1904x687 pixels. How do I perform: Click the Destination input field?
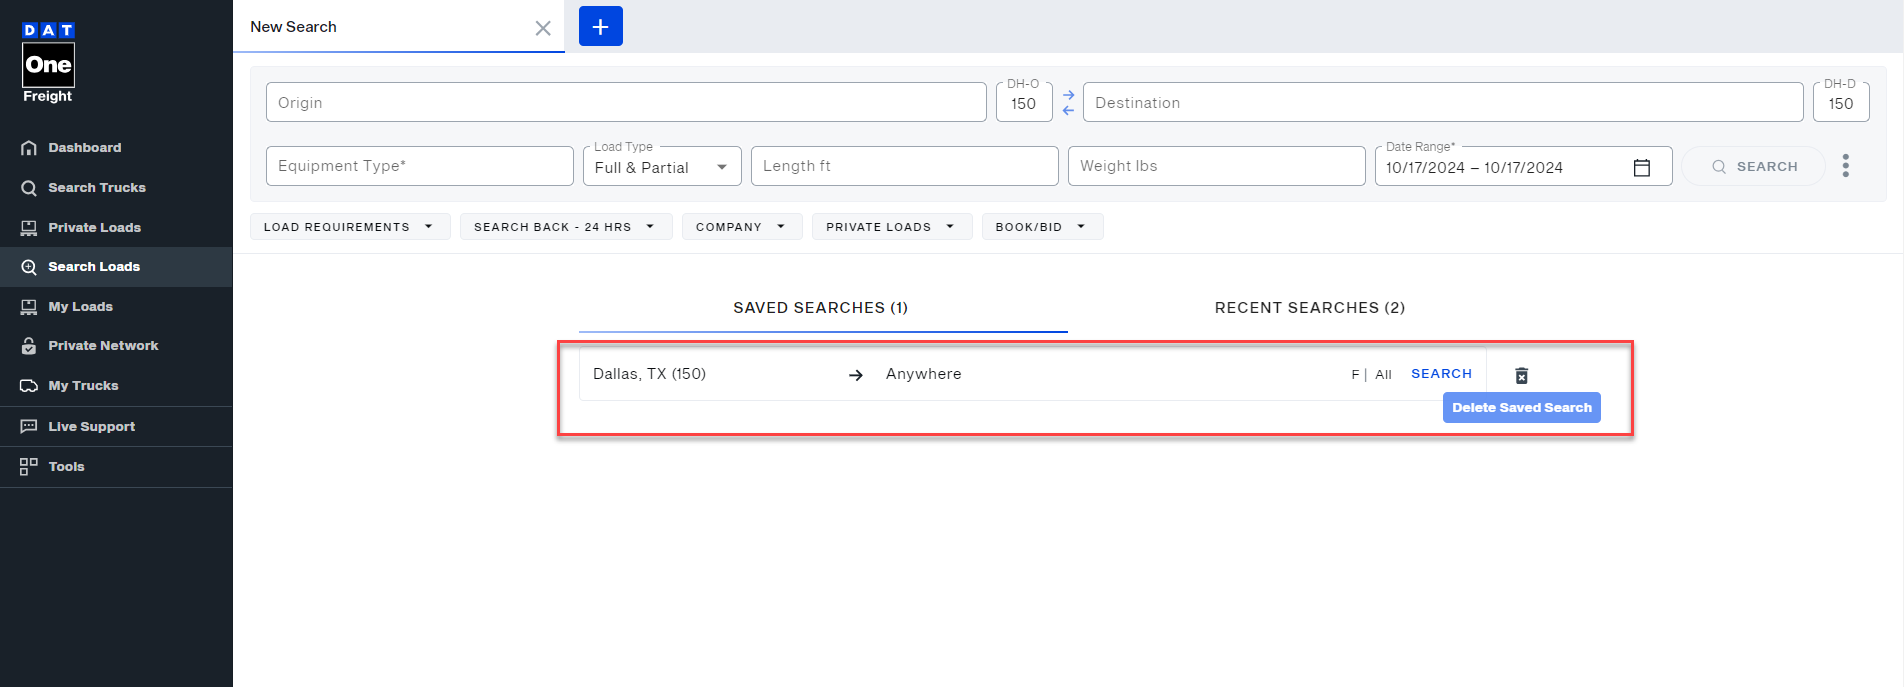(1443, 102)
